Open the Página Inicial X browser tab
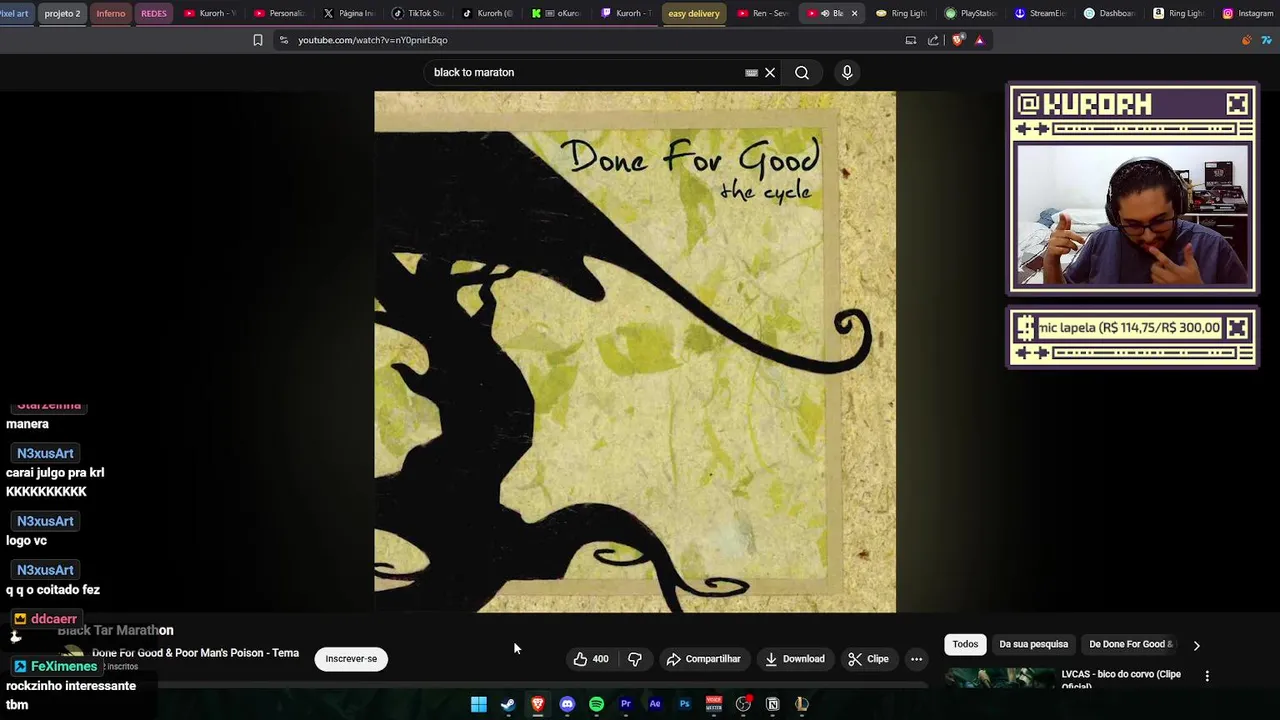The height and width of the screenshot is (720, 1280). 349,14
